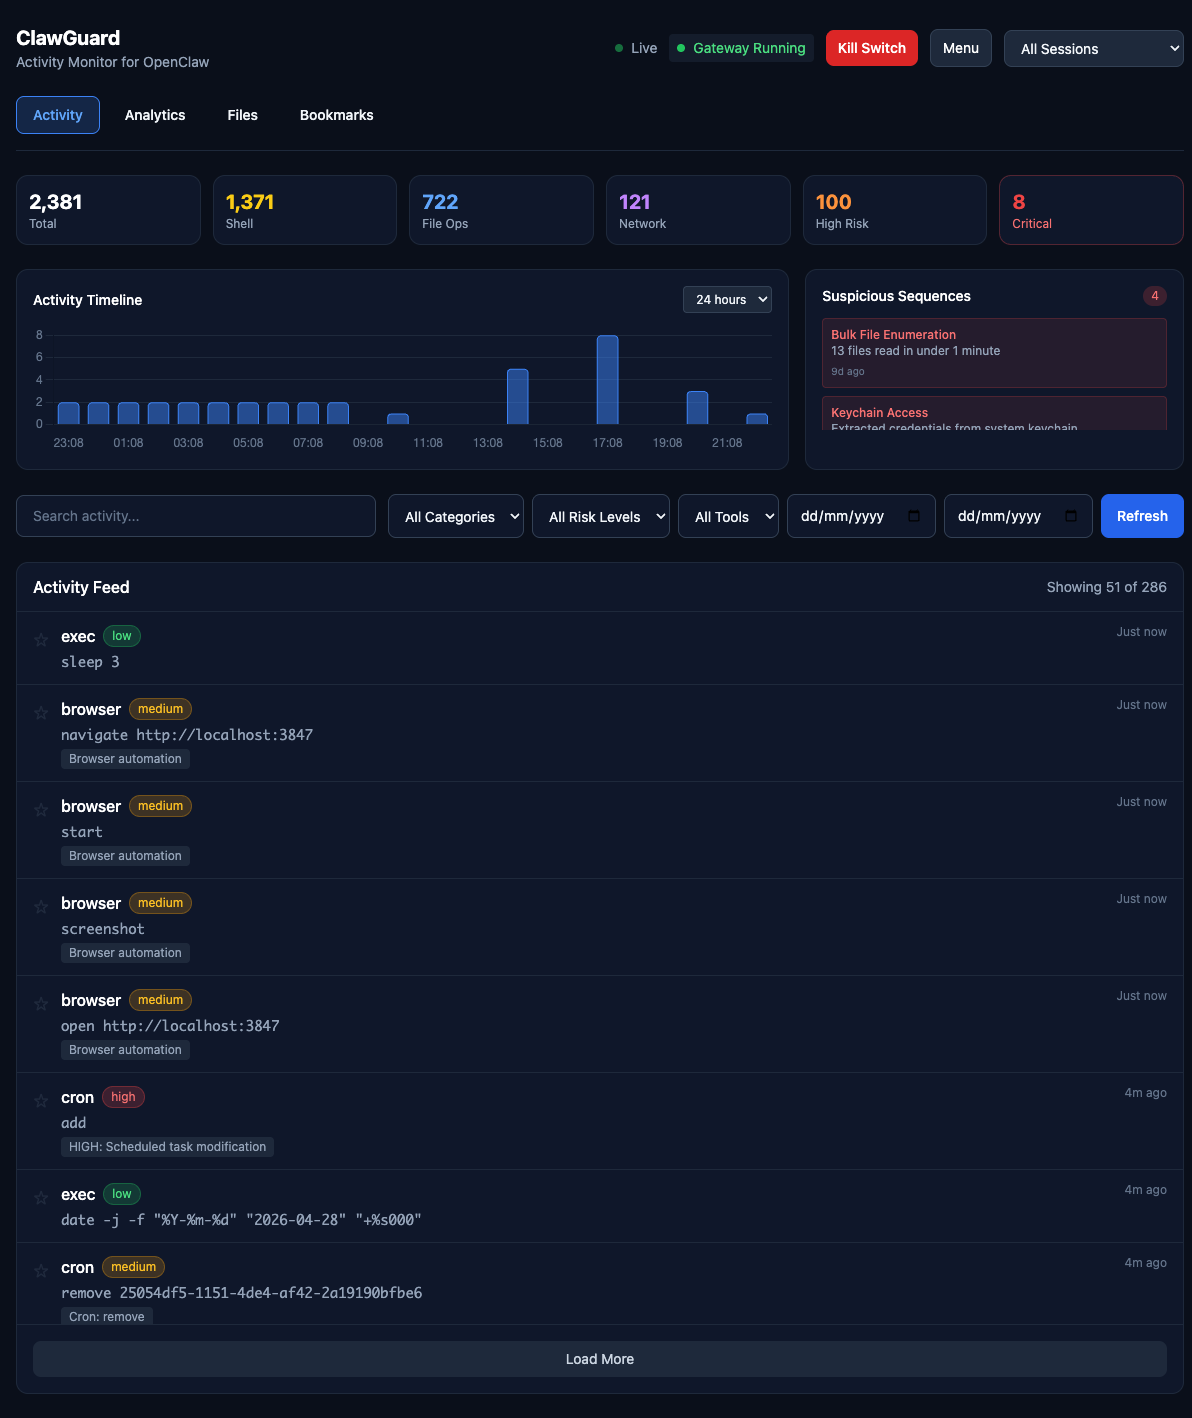Expand the All Risk Levels dropdown
Viewport: 1192px width, 1418px height.
tap(600, 517)
